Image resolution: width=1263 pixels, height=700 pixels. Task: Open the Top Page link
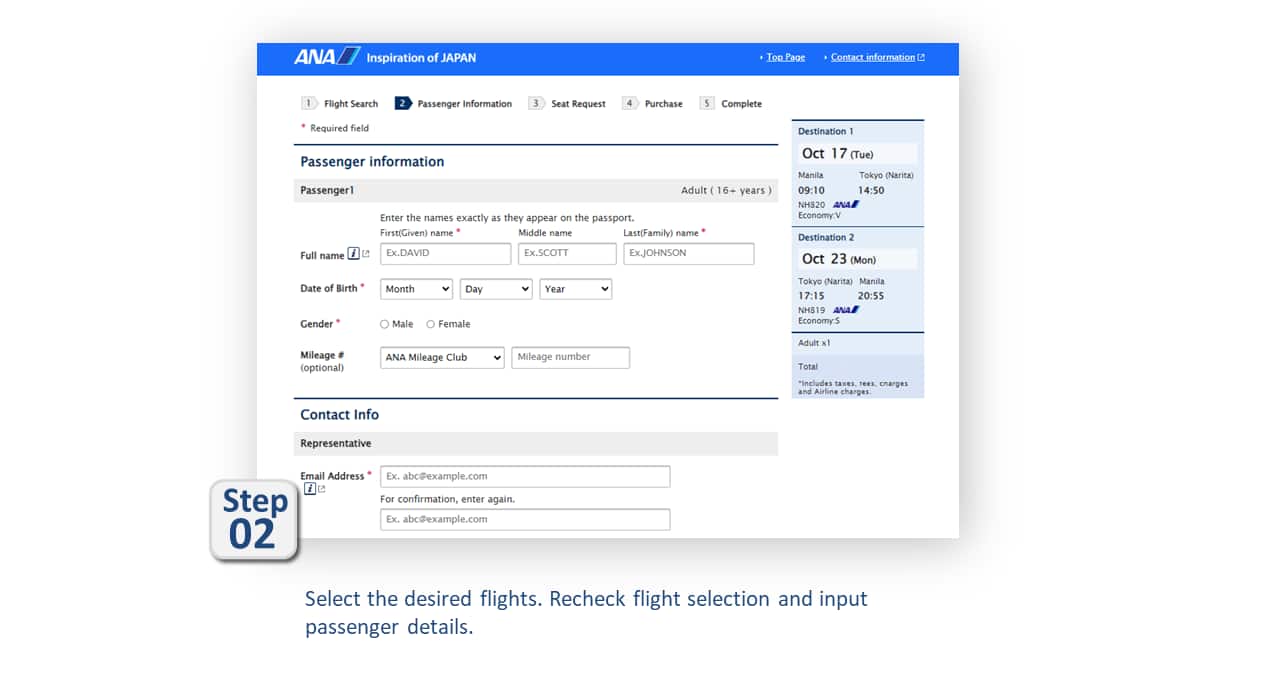tap(784, 57)
